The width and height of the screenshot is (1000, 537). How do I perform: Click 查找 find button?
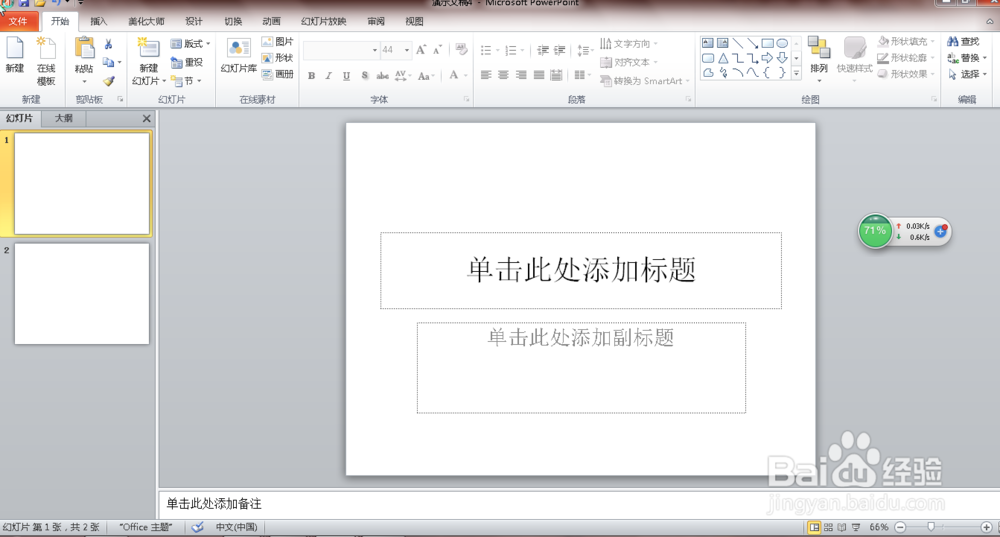963,41
